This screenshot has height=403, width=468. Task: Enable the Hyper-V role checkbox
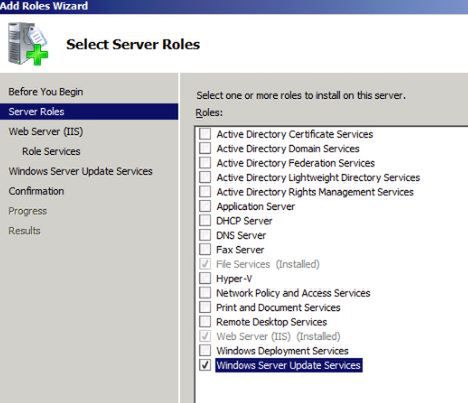[x=205, y=278]
